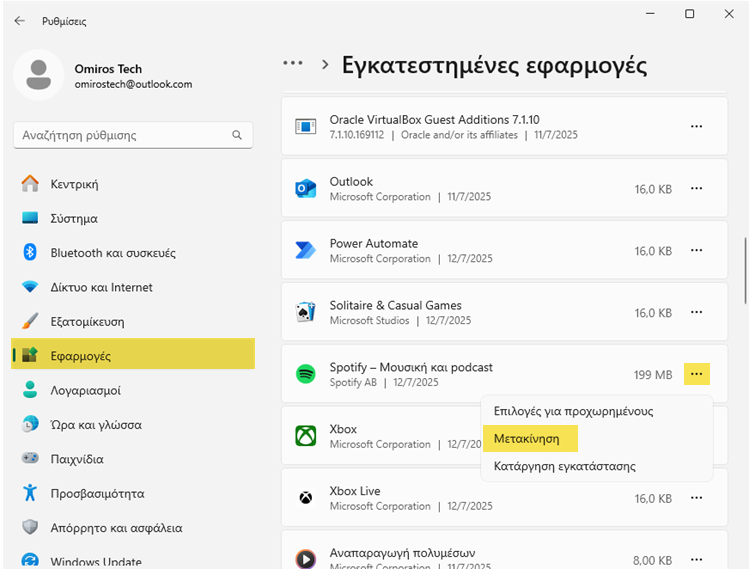Focus the Αναζήτηση ρύθμισης search field
This screenshot has height=569, width=749.
pyautogui.click(x=133, y=135)
